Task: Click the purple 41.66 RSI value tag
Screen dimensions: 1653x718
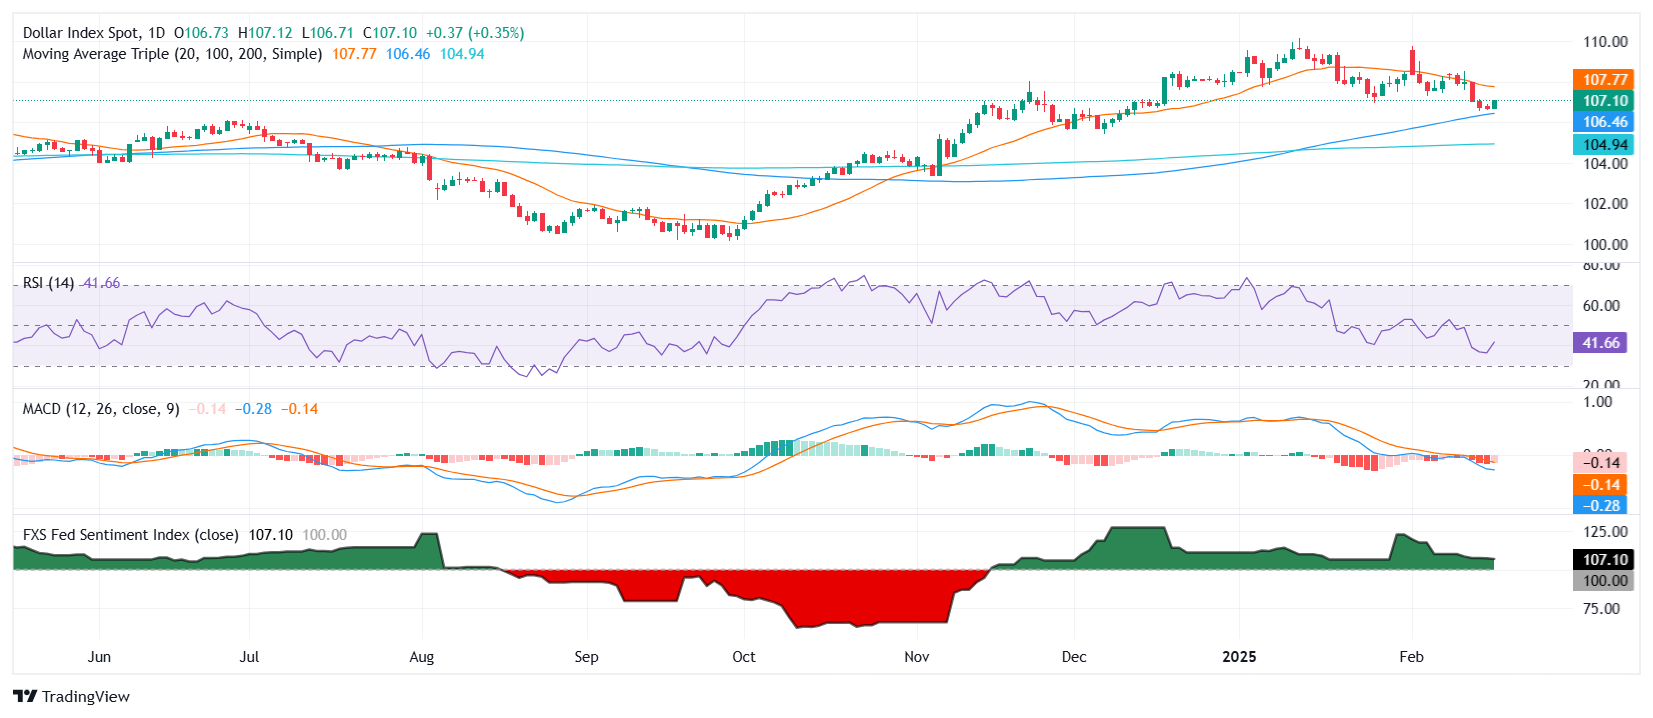Action: click(x=1600, y=343)
